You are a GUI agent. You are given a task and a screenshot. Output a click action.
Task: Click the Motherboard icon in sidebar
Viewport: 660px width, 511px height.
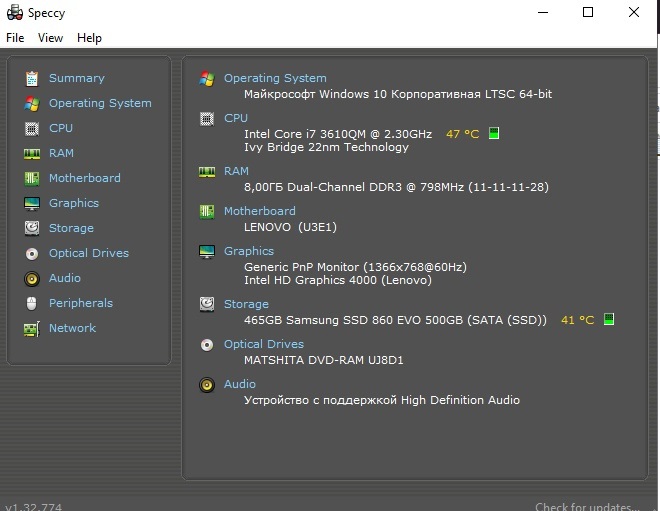coord(31,178)
